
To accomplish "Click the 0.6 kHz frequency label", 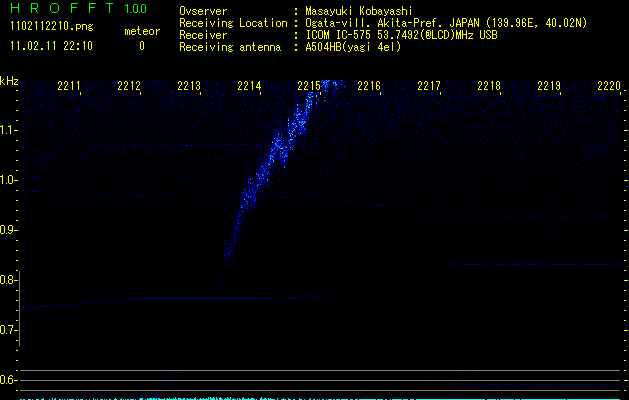I will [8, 380].
